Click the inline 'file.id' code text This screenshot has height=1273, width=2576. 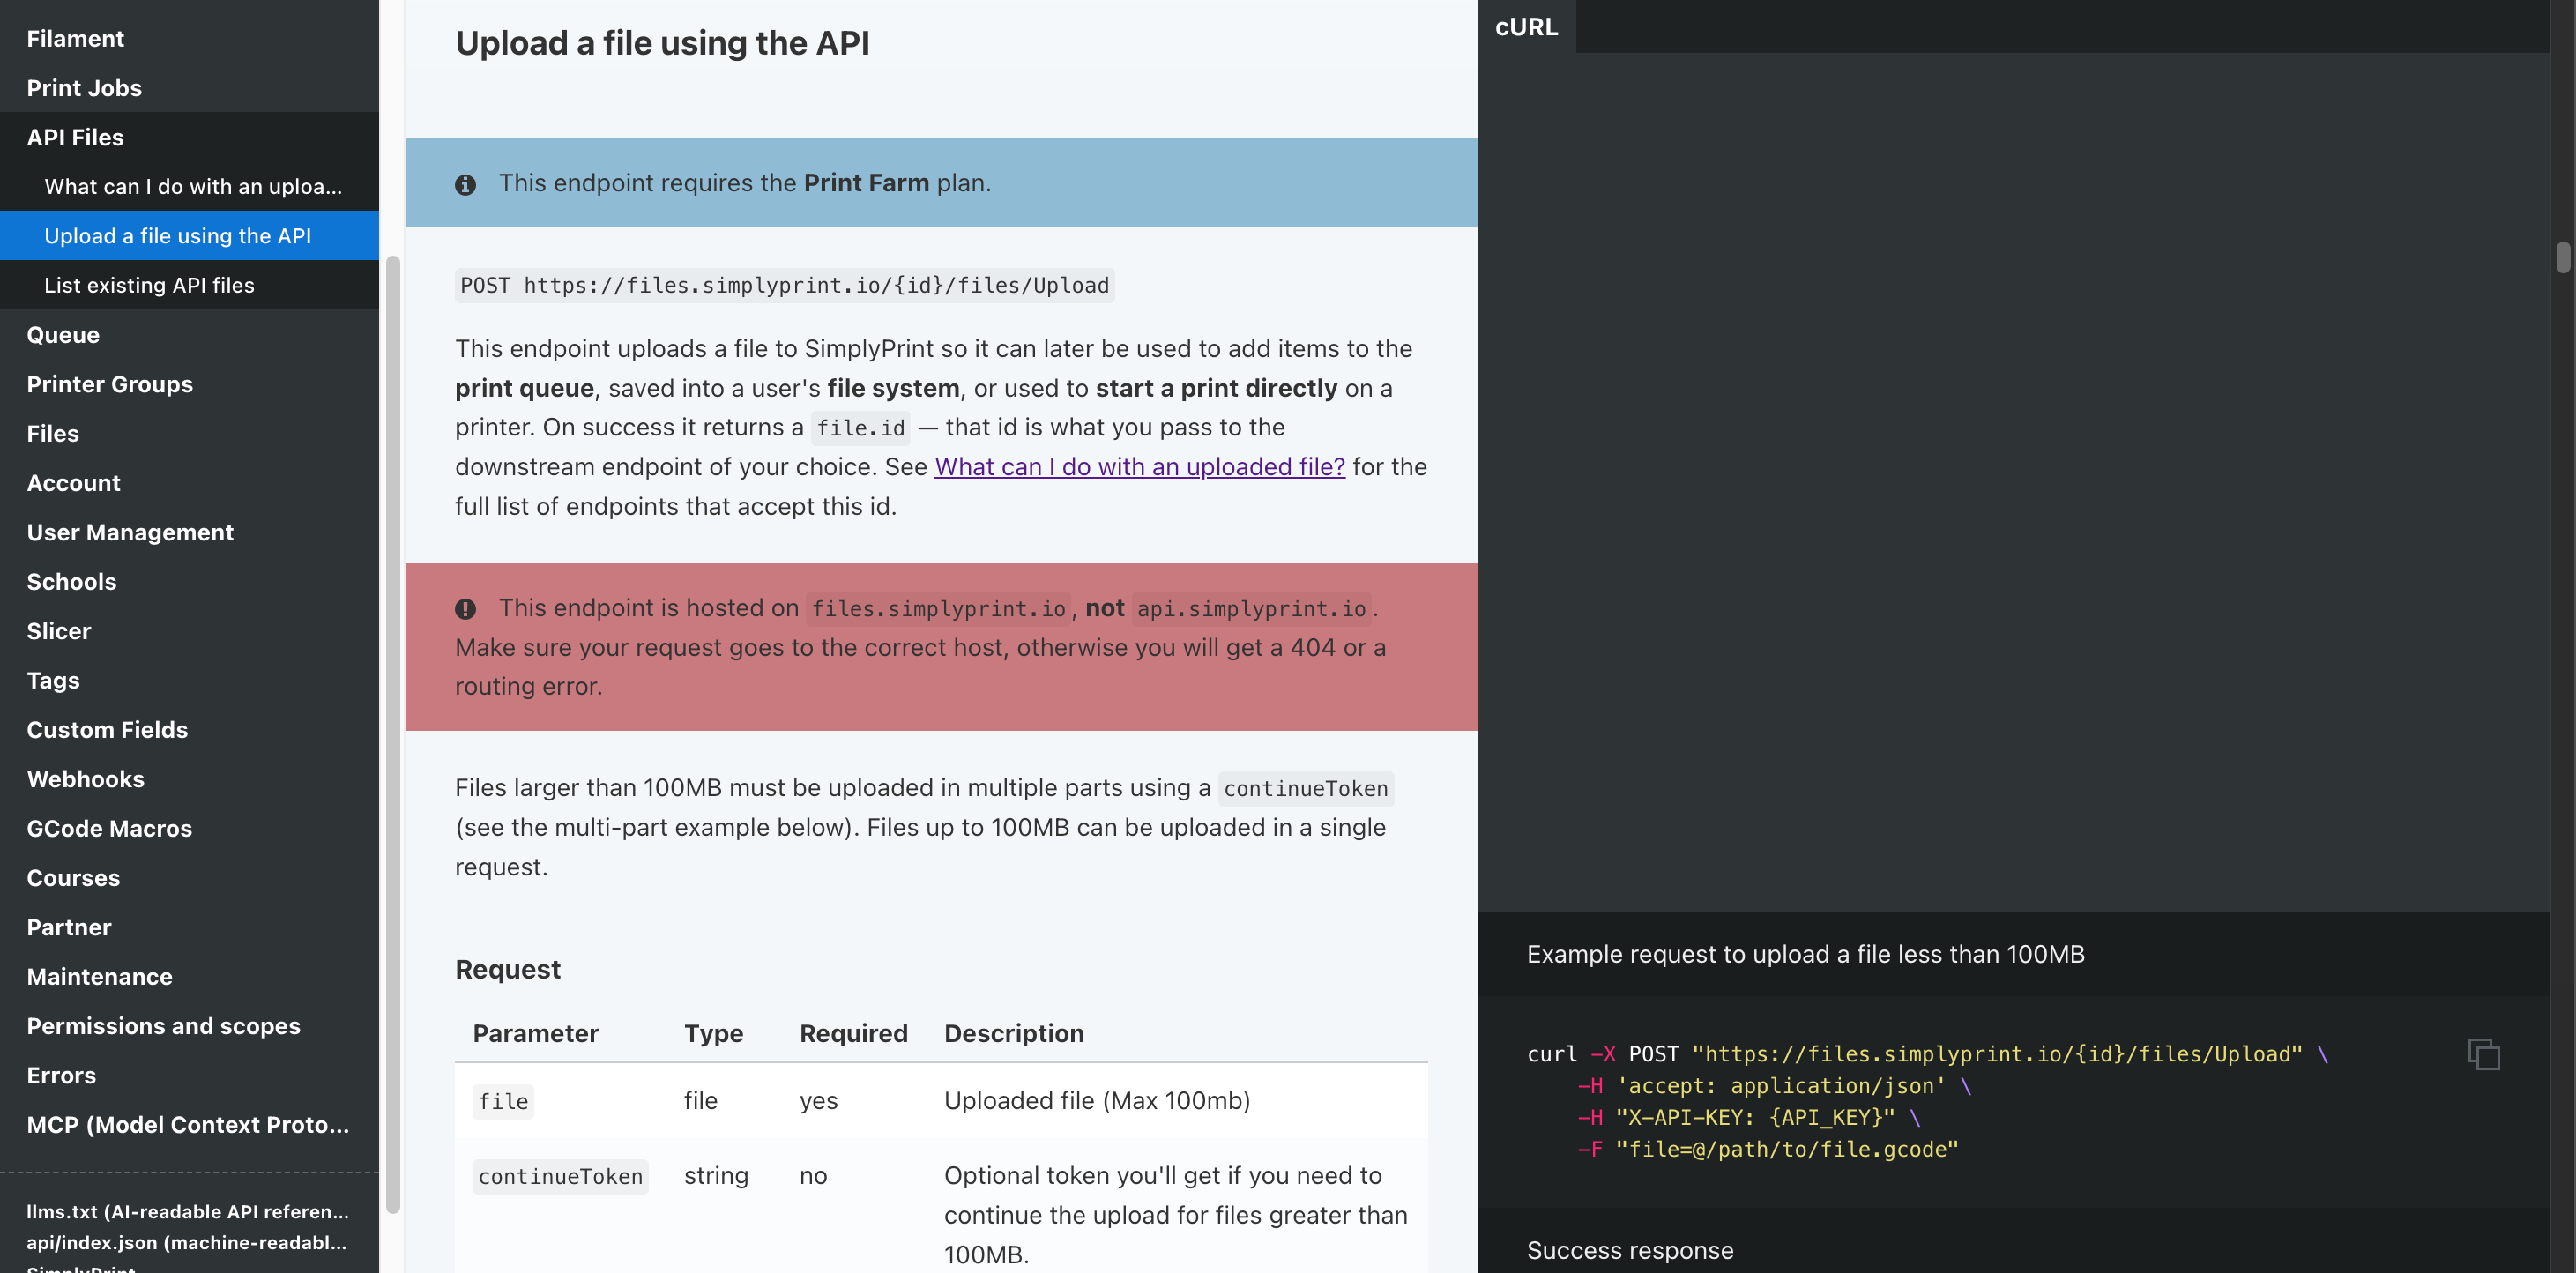point(860,428)
